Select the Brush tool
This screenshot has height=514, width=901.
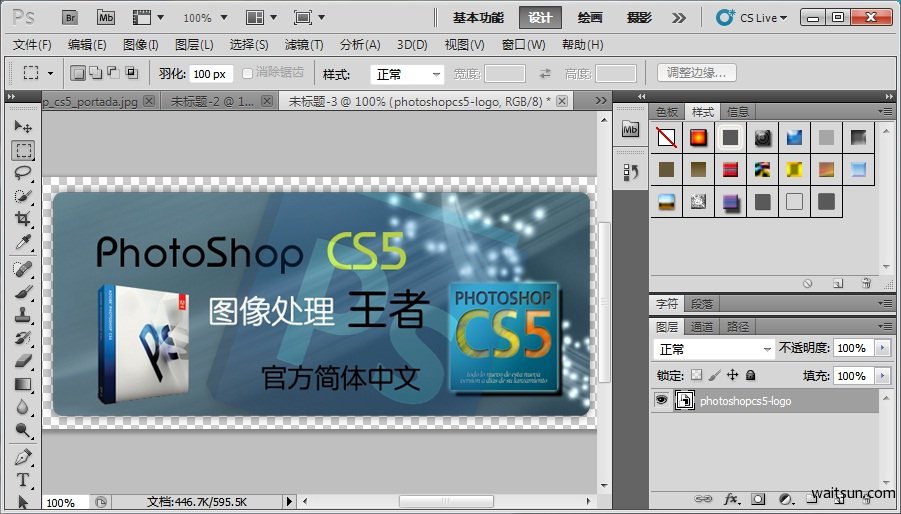point(23,292)
